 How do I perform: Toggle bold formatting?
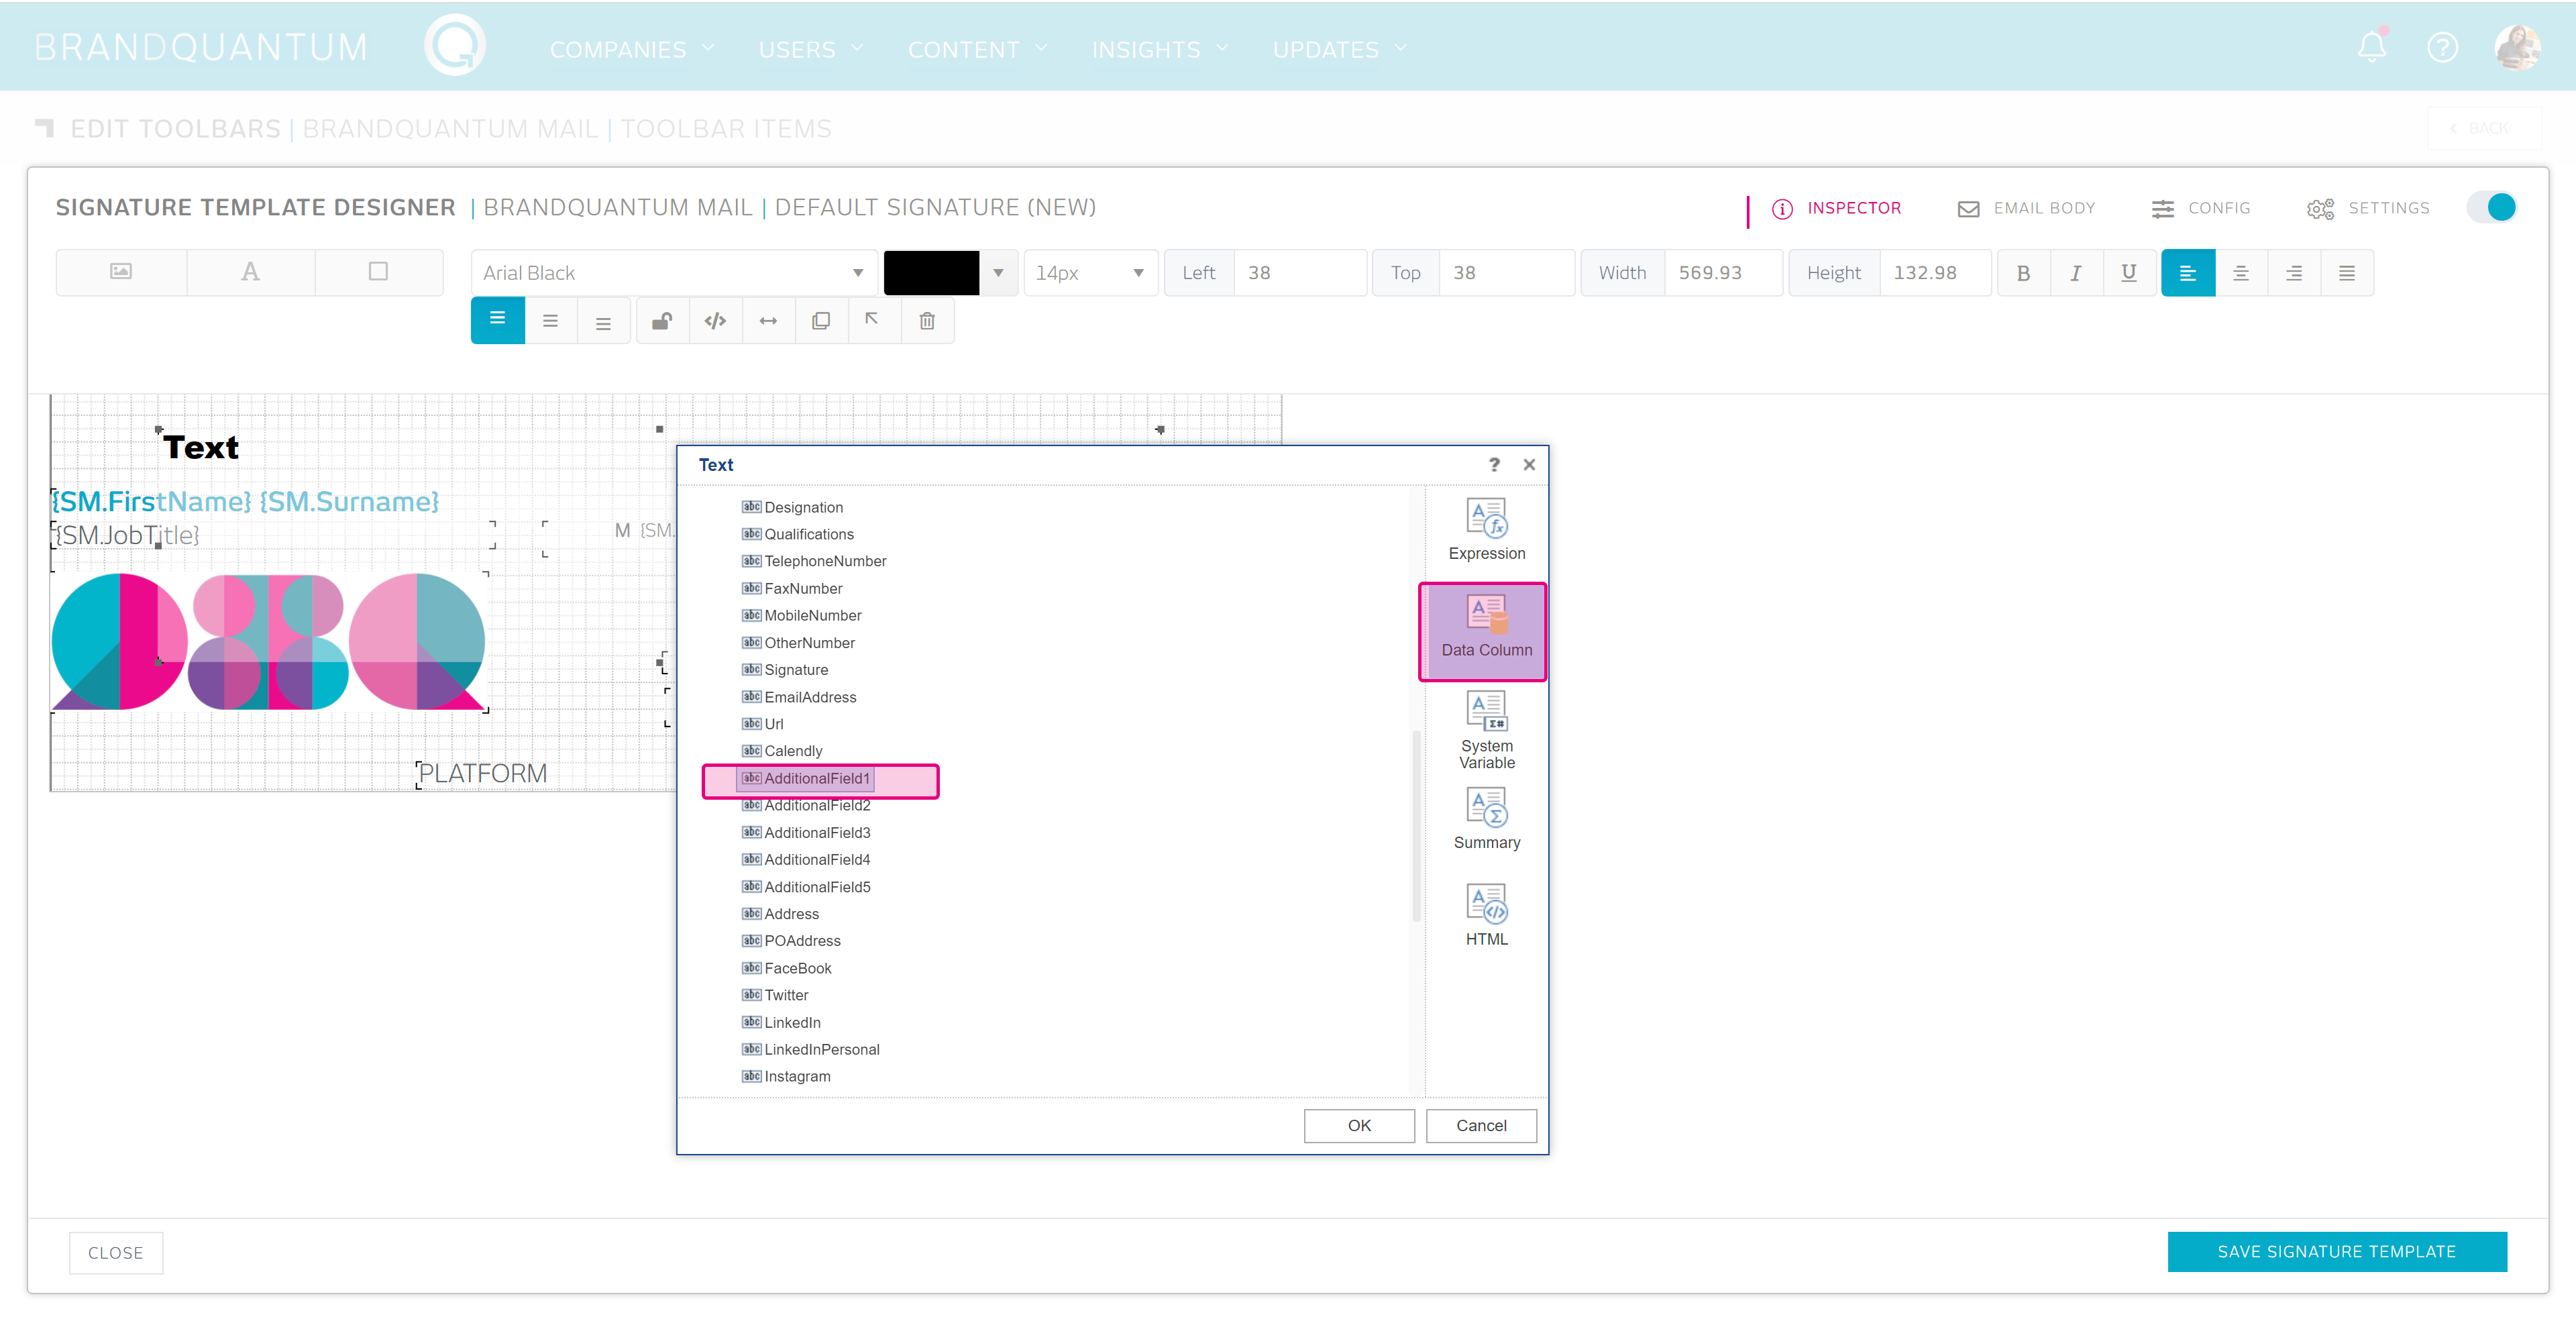(2023, 272)
